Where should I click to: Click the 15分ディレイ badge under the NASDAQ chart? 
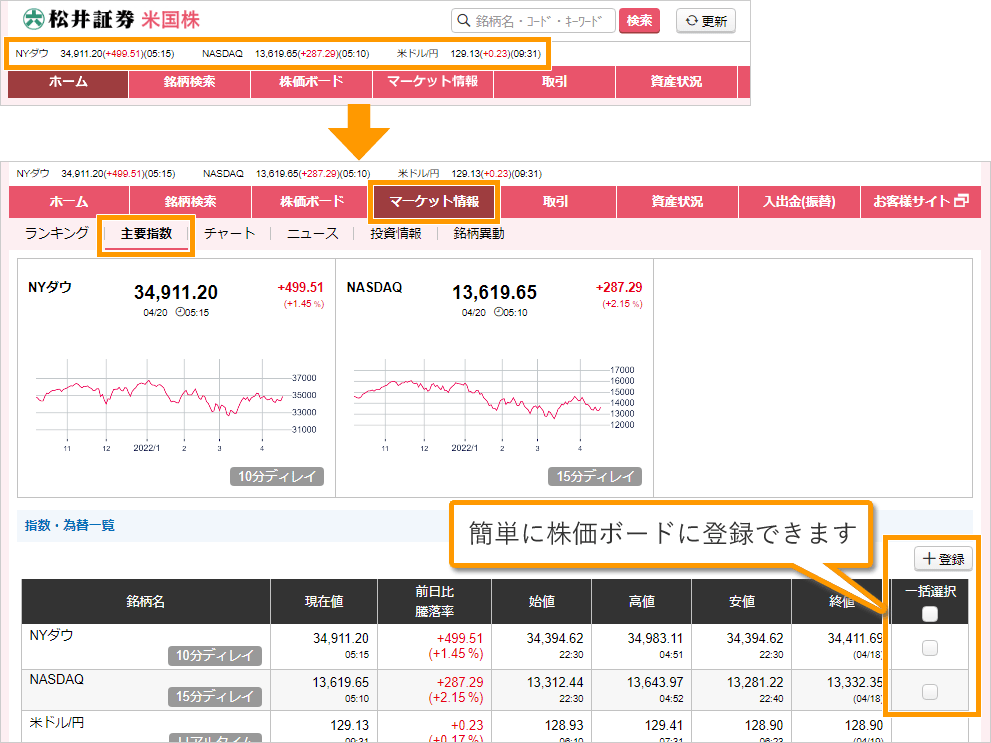click(595, 476)
